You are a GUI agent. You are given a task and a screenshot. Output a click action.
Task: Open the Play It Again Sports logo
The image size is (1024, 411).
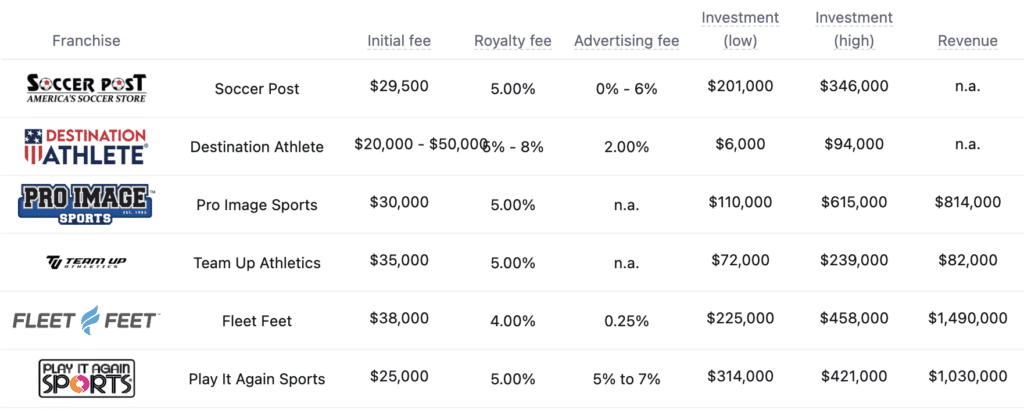[x=86, y=378]
